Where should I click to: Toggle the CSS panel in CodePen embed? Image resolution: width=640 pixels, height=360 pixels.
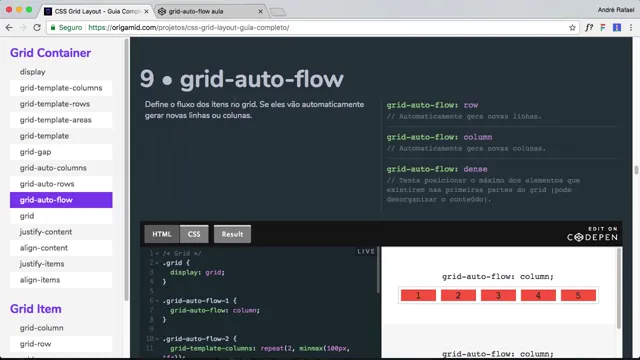pyautogui.click(x=194, y=234)
